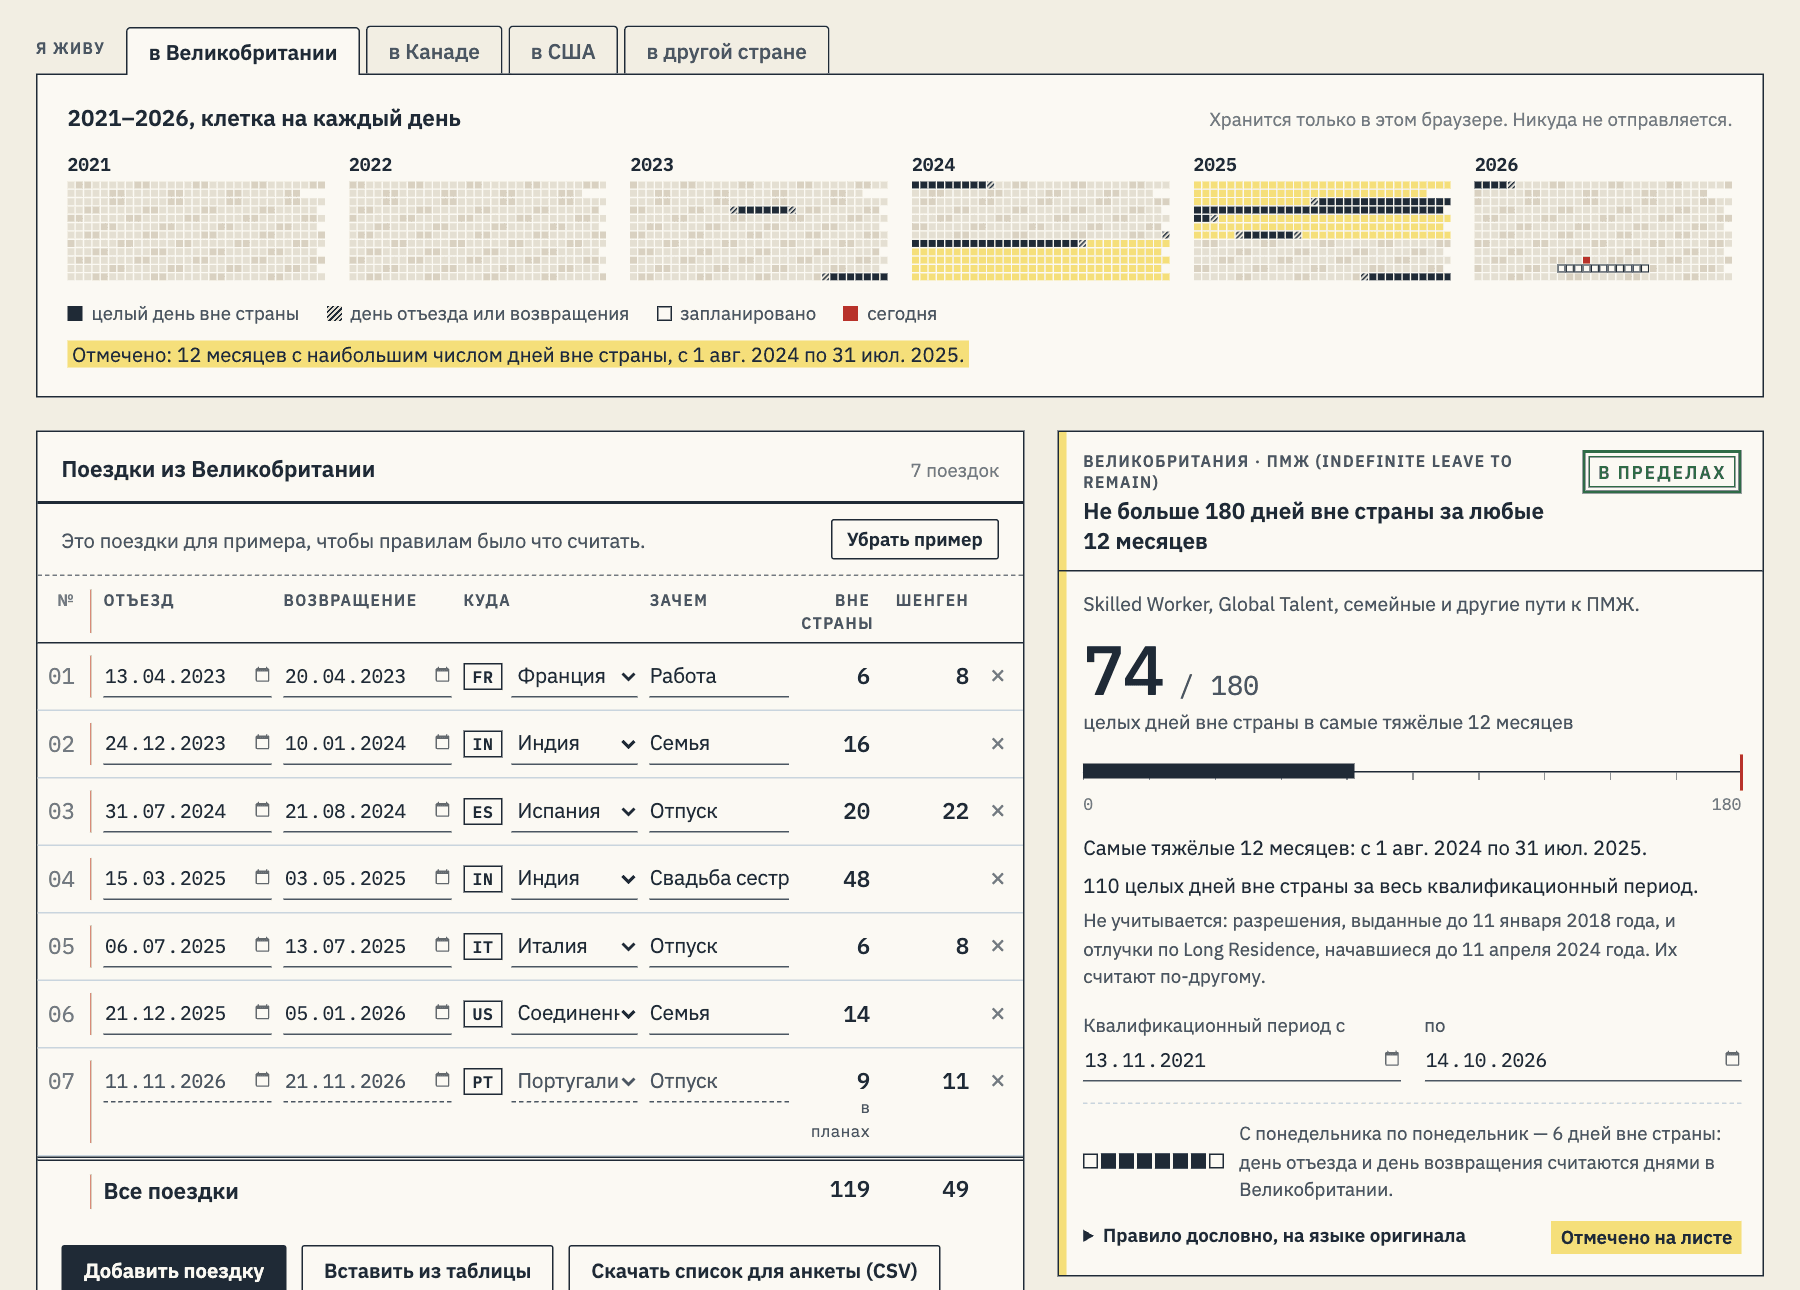Edit the purpose field 'Свадьба сестр'
The height and width of the screenshot is (1290, 1800).
(x=719, y=879)
